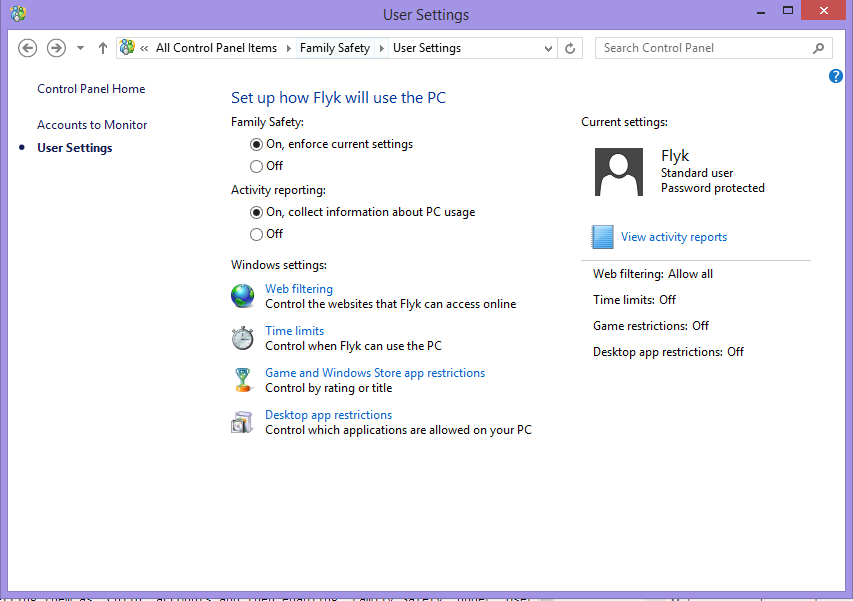
Task: Go to Control Panel Home
Action: coord(91,89)
